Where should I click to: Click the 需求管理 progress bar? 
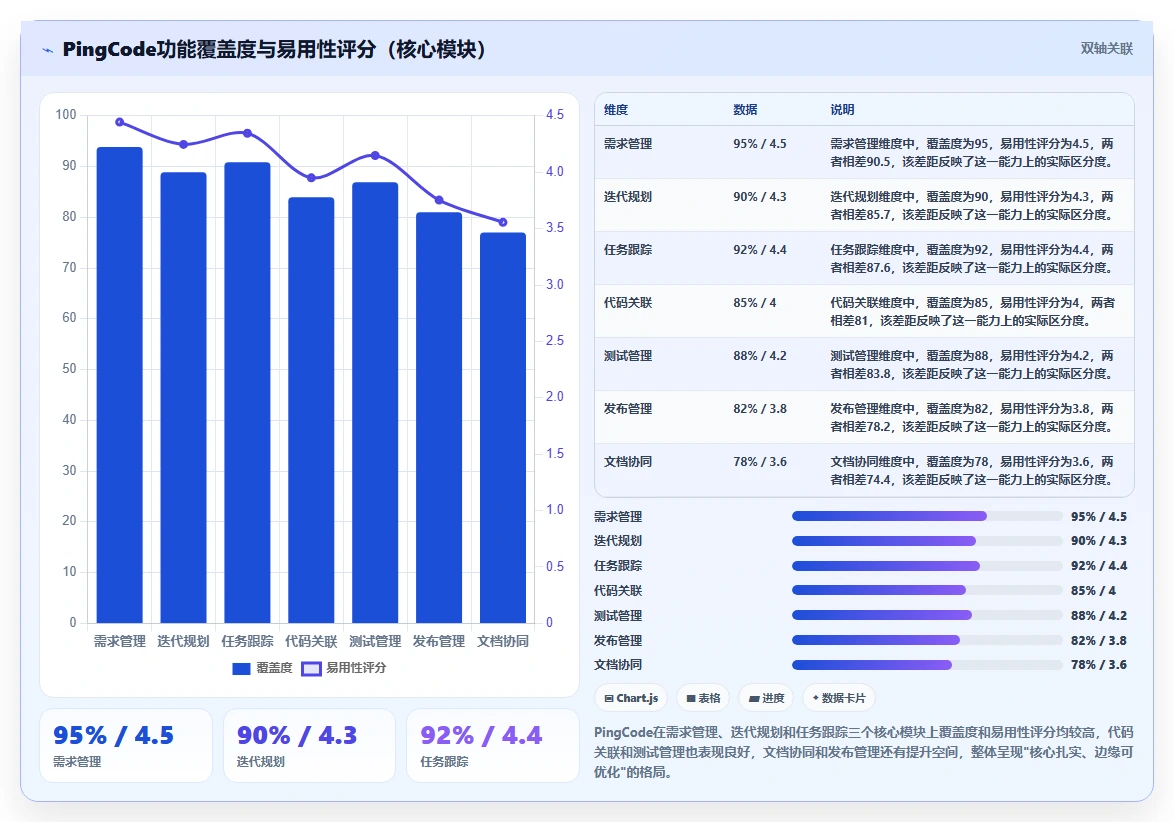click(x=927, y=516)
